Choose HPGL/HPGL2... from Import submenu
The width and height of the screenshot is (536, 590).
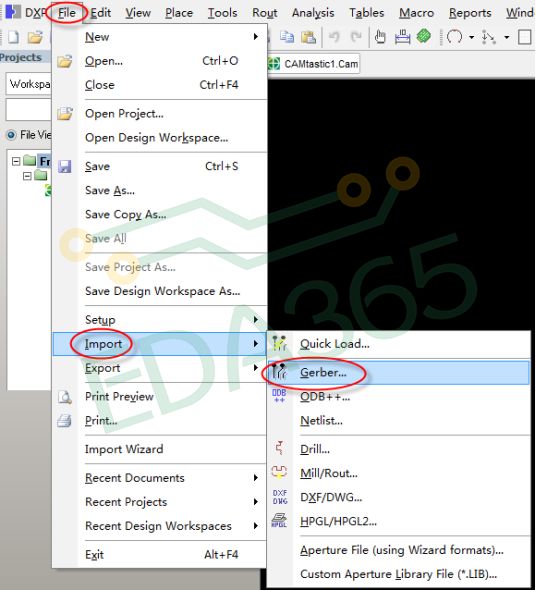[x=399, y=521]
